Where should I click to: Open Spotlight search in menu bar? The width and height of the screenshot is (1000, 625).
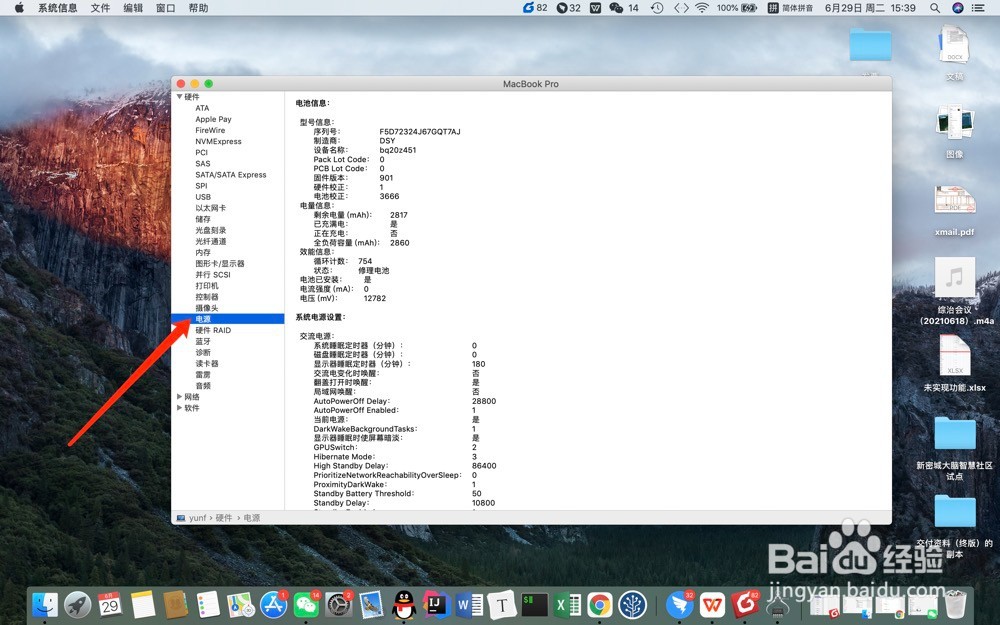coord(935,8)
